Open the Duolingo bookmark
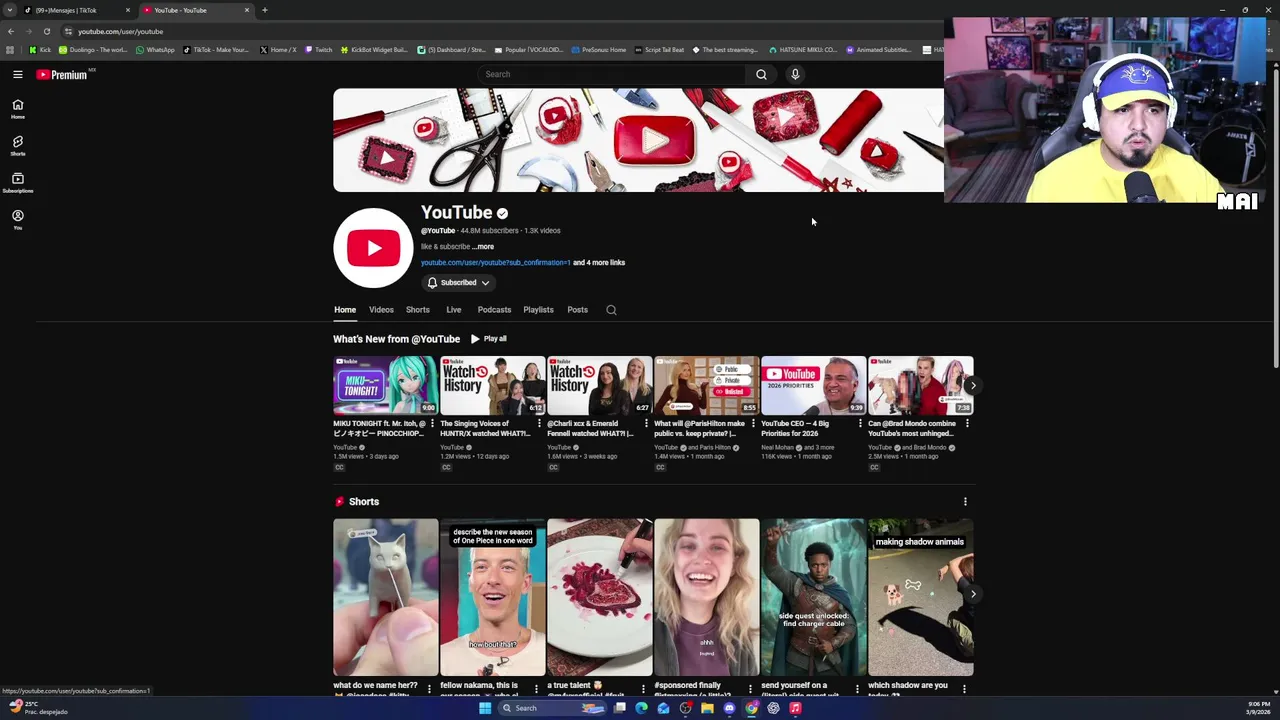Screen dimensions: 1280x720 pyautogui.click(x=93, y=50)
